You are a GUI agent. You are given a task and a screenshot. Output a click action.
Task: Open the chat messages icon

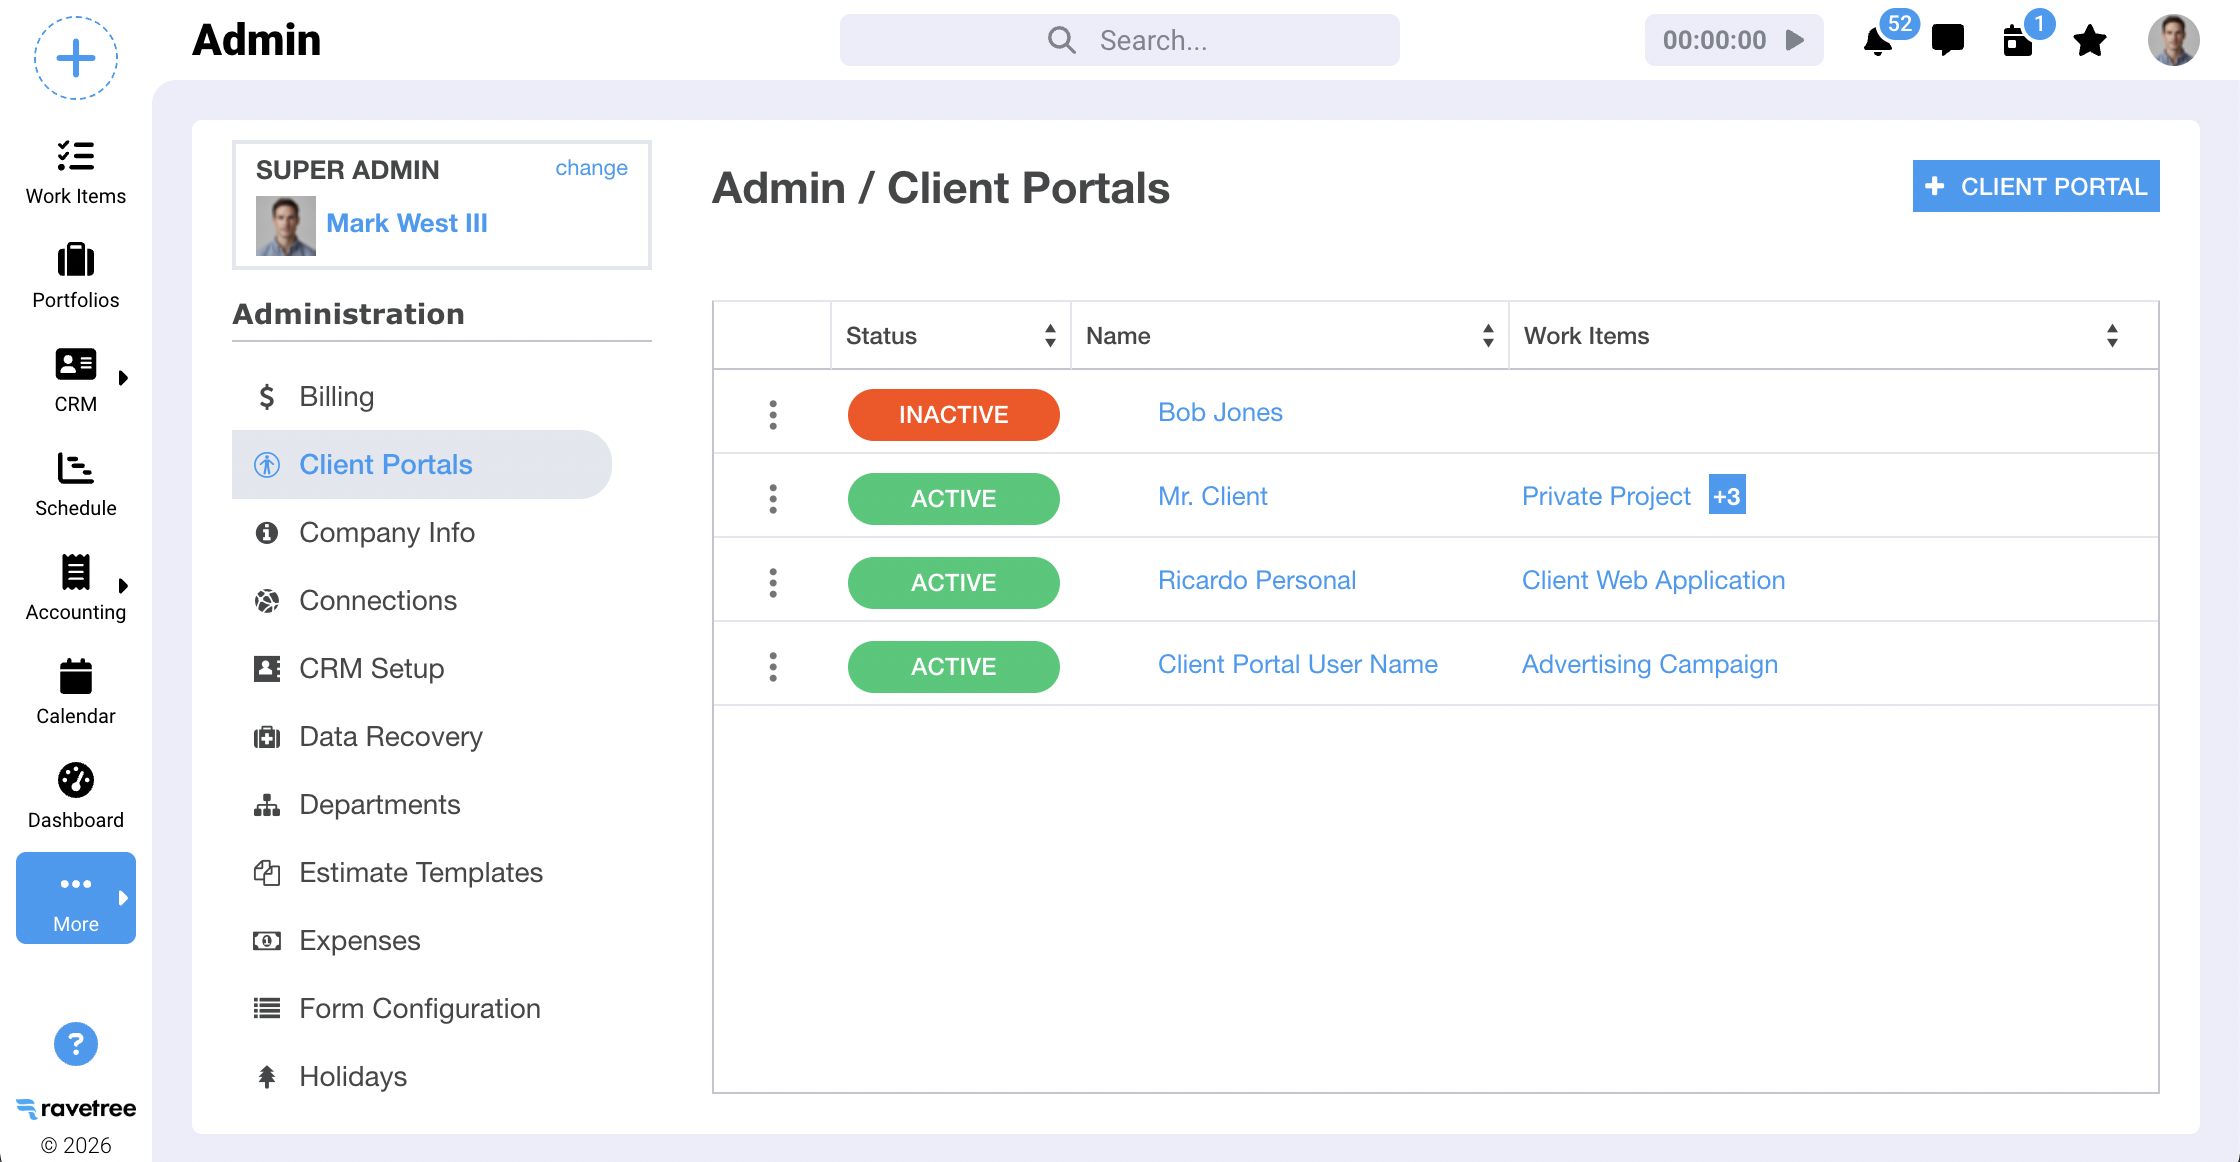tap(1947, 40)
